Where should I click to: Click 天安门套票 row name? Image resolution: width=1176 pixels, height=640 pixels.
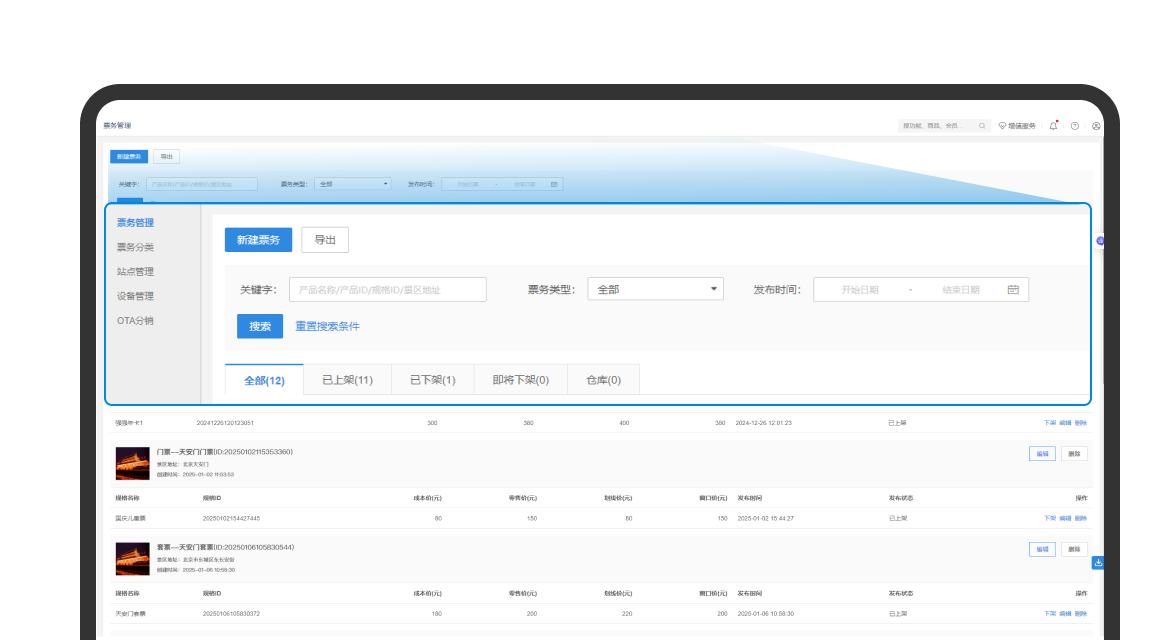point(130,614)
